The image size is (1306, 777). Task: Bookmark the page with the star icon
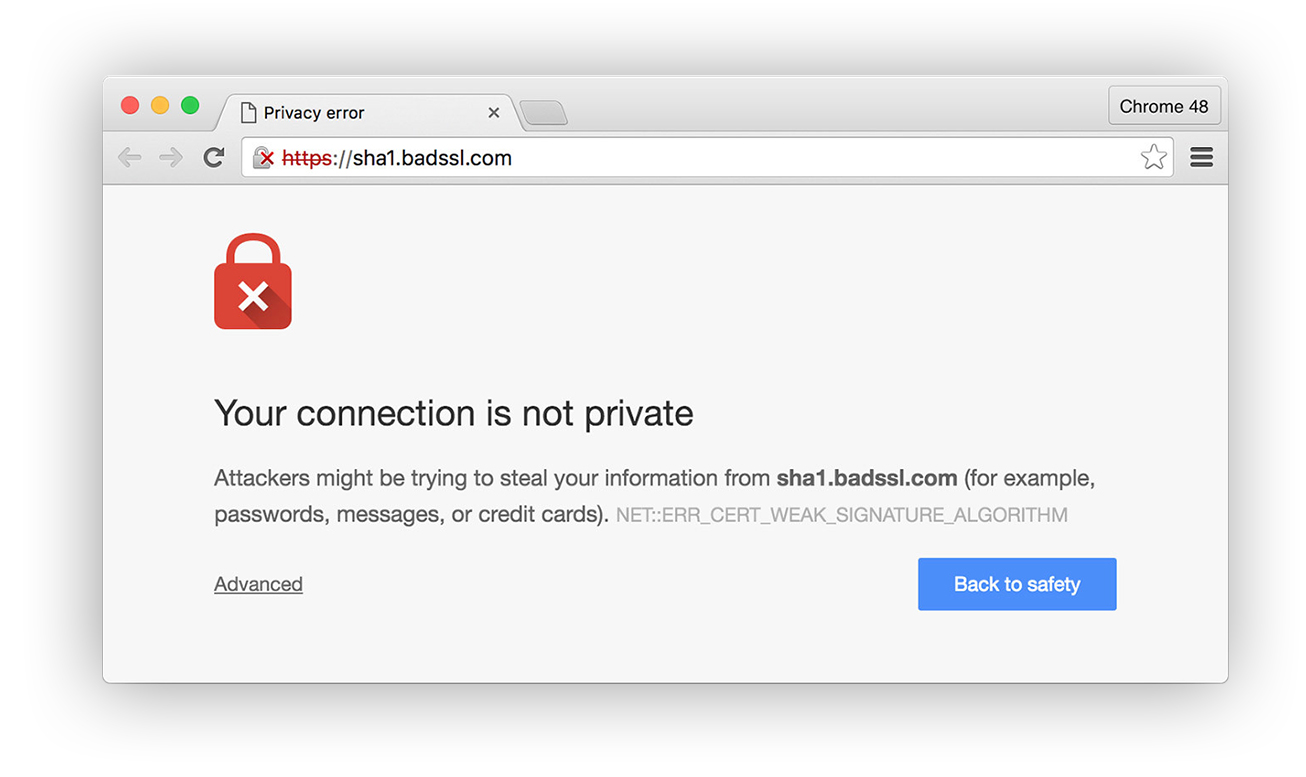[x=1154, y=157]
